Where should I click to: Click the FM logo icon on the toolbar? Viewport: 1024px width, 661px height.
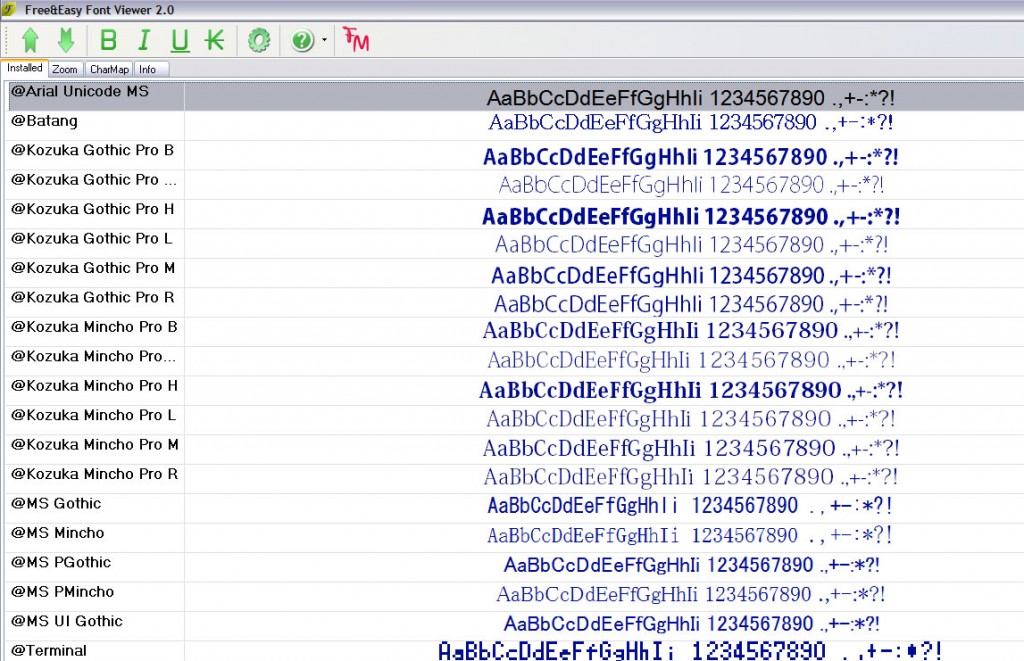click(355, 40)
